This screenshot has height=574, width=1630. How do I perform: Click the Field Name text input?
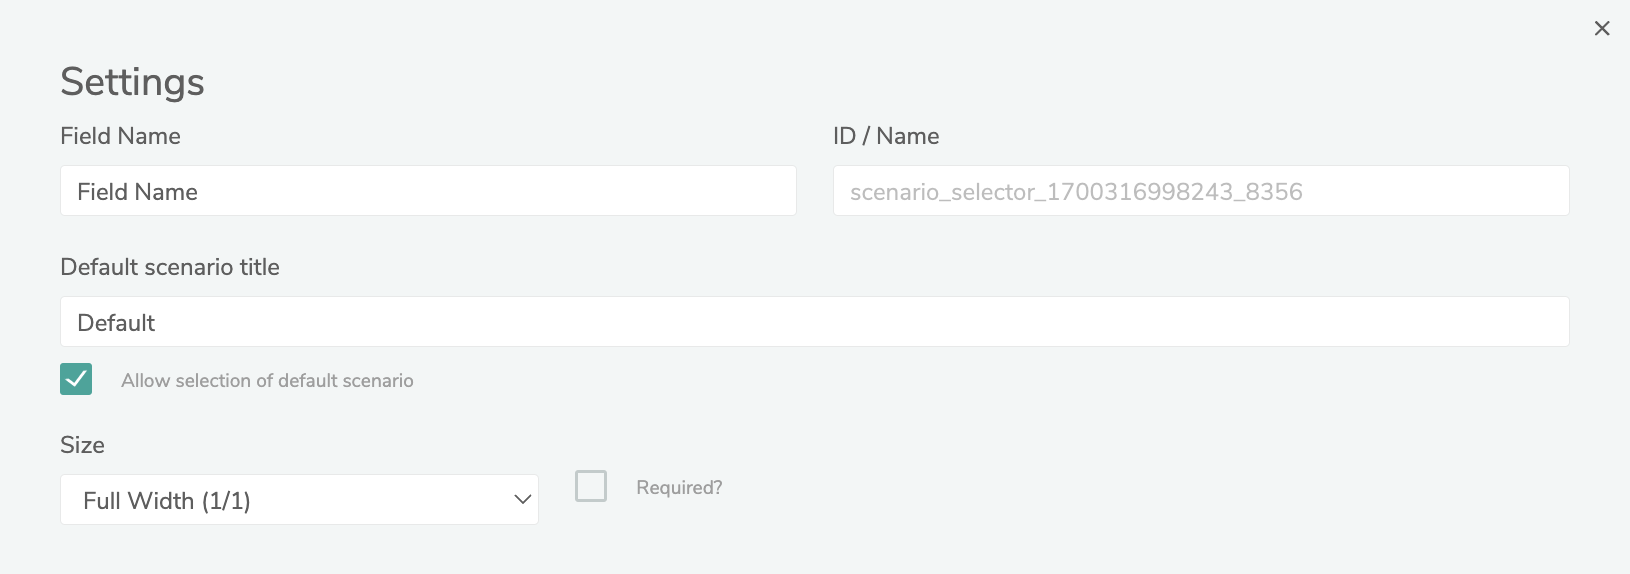pyautogui.click(x=428, y=191)
